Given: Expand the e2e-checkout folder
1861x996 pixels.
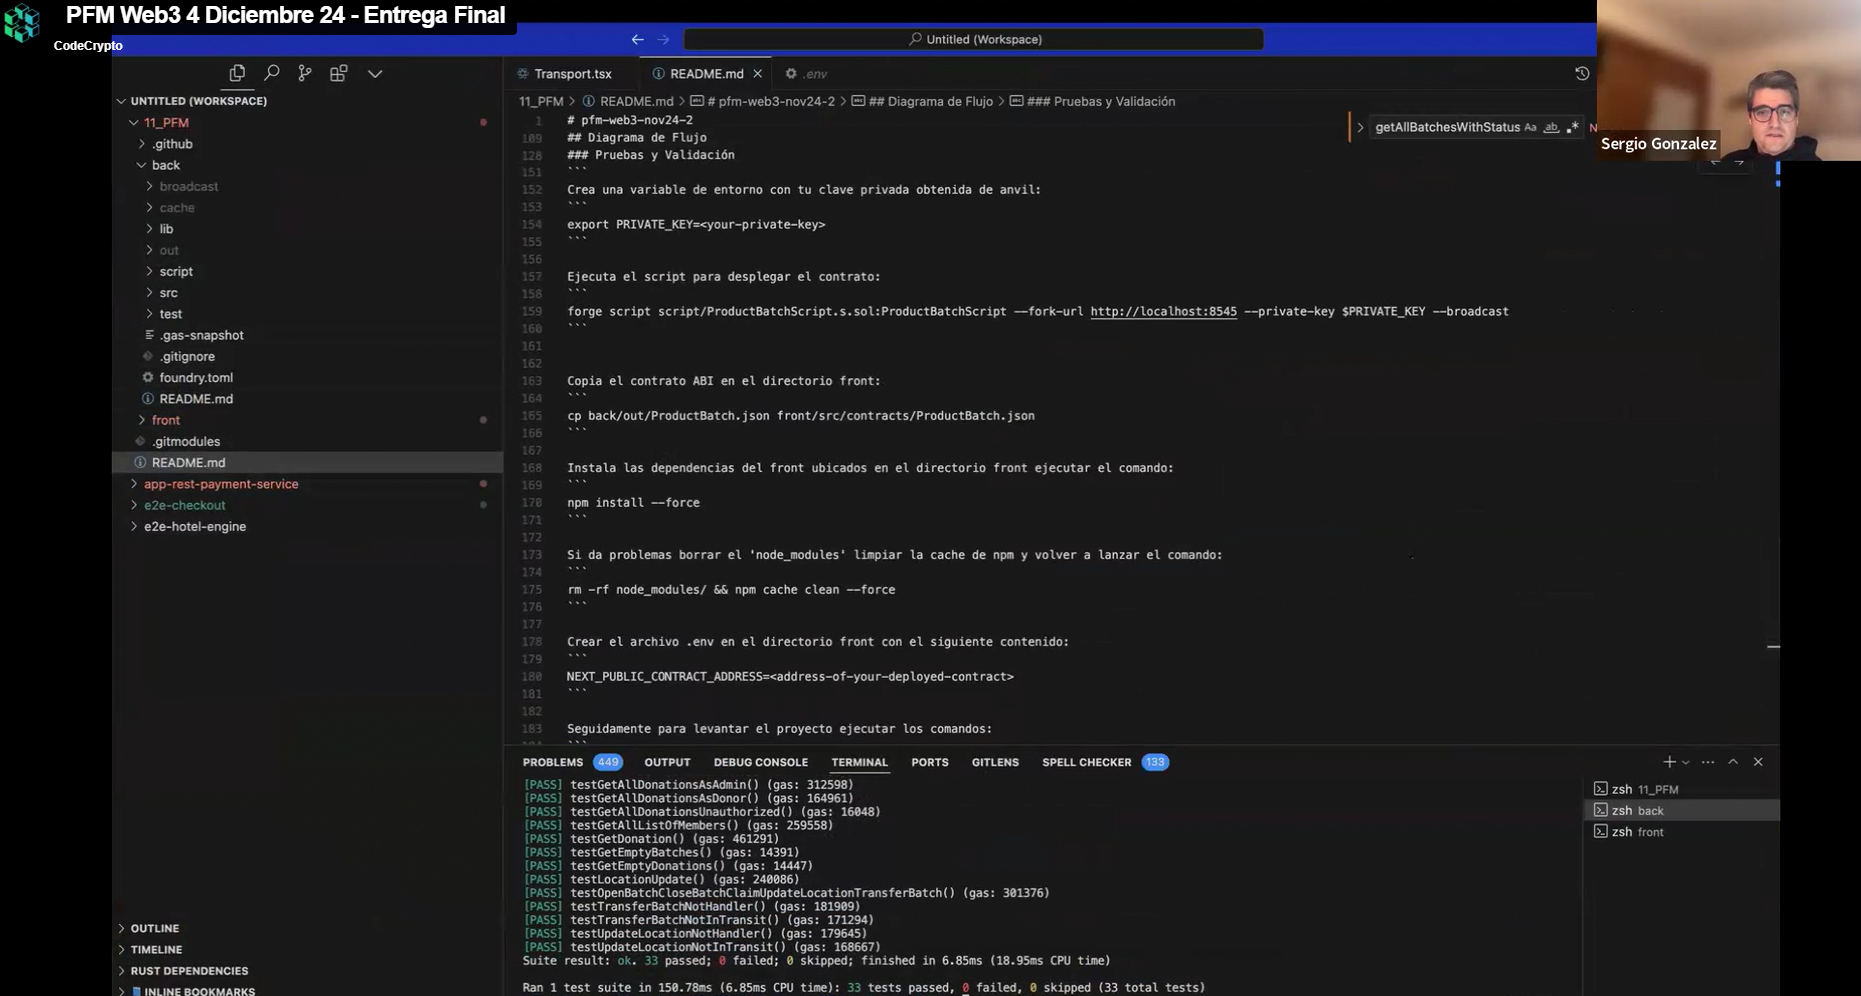Looking at the screenshot, I should (x=185, y=505).
